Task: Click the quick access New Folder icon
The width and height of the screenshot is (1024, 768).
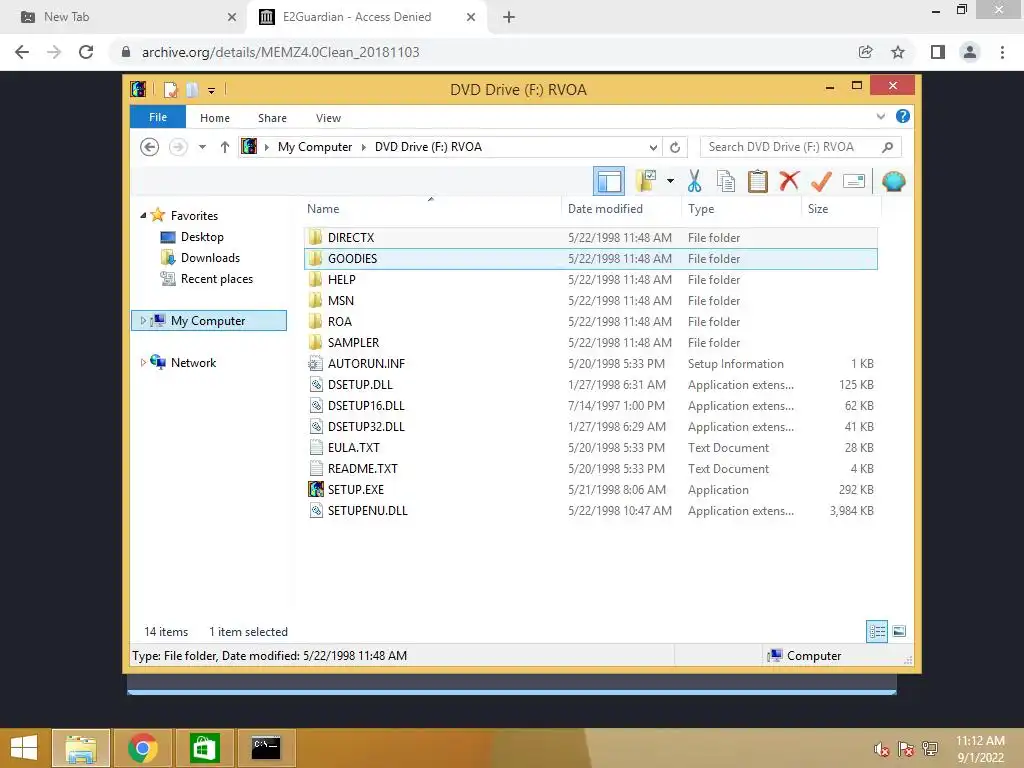Action: 192,89
